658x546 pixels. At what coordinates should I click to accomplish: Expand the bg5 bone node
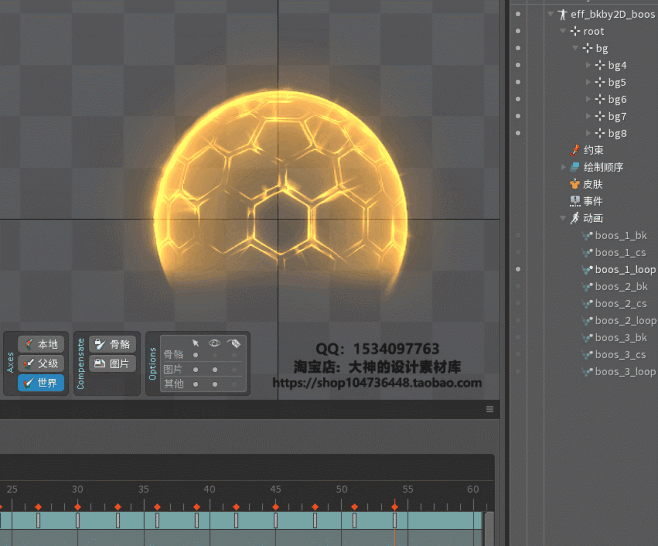(588, 82)
